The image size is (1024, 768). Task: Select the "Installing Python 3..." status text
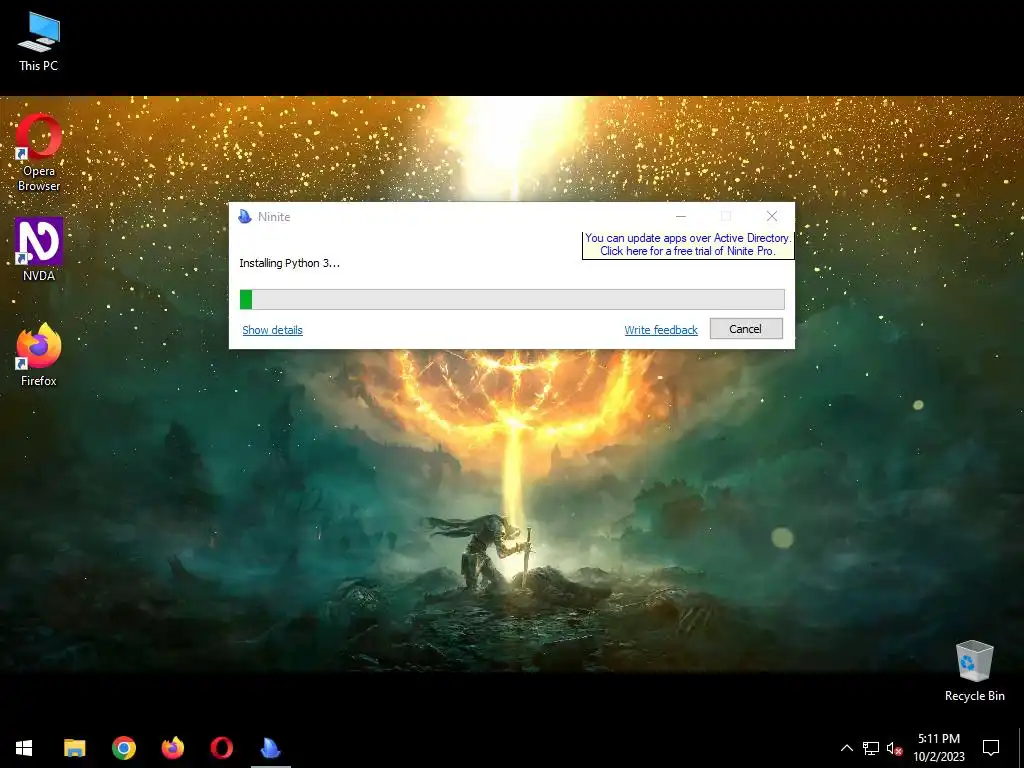point(289,263)
